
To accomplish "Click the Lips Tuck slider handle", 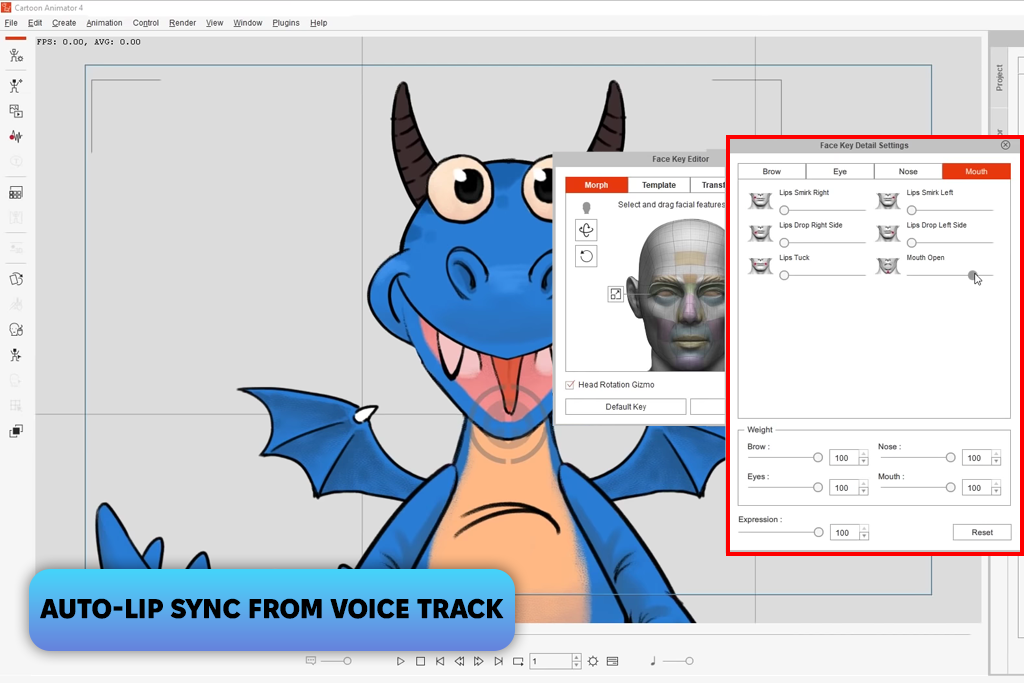I will (784, 276).
